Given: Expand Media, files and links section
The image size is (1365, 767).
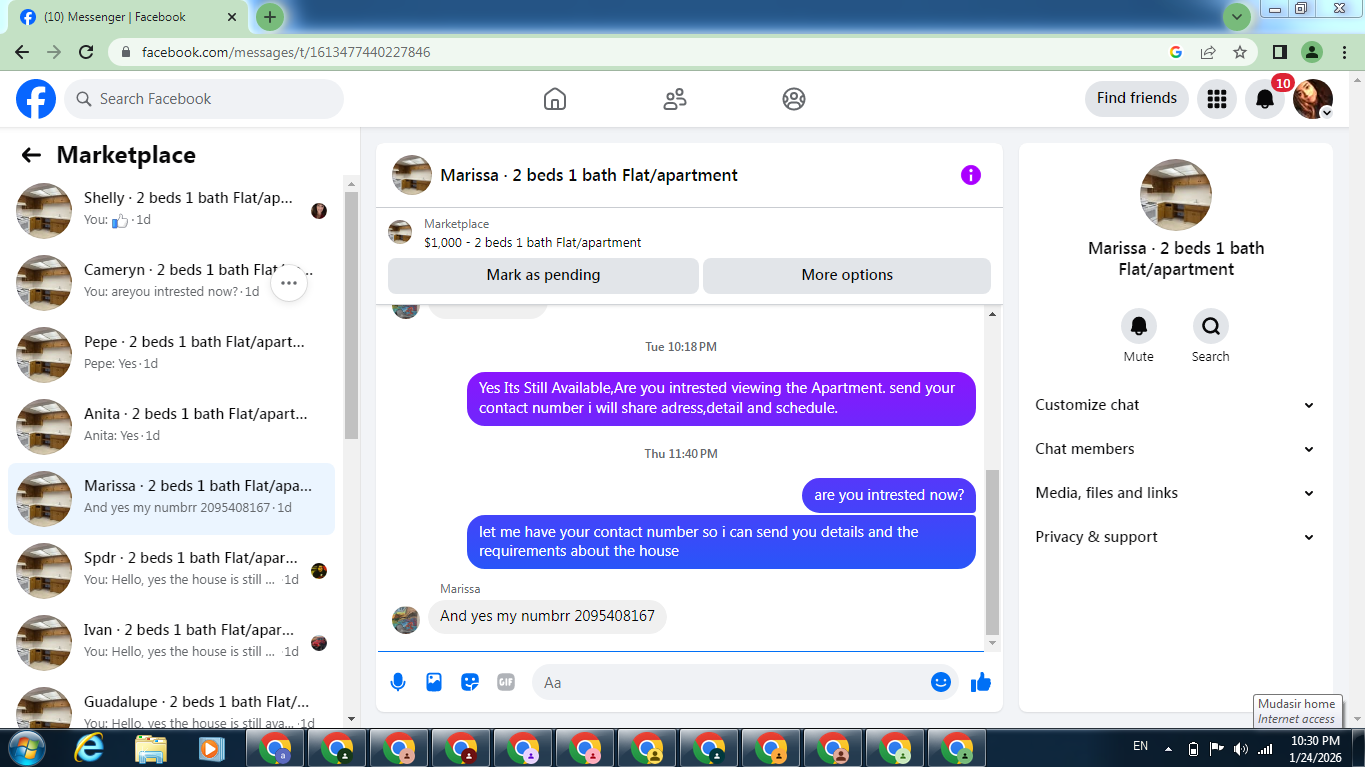Looking at the screenshot, I should click(1176, 493).
